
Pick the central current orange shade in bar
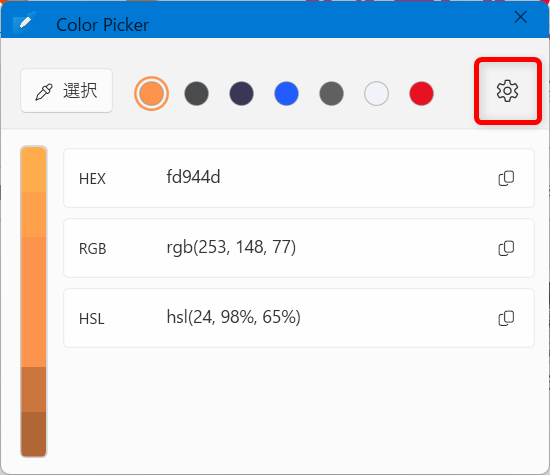pyautogui.click(x=34, y=302)
